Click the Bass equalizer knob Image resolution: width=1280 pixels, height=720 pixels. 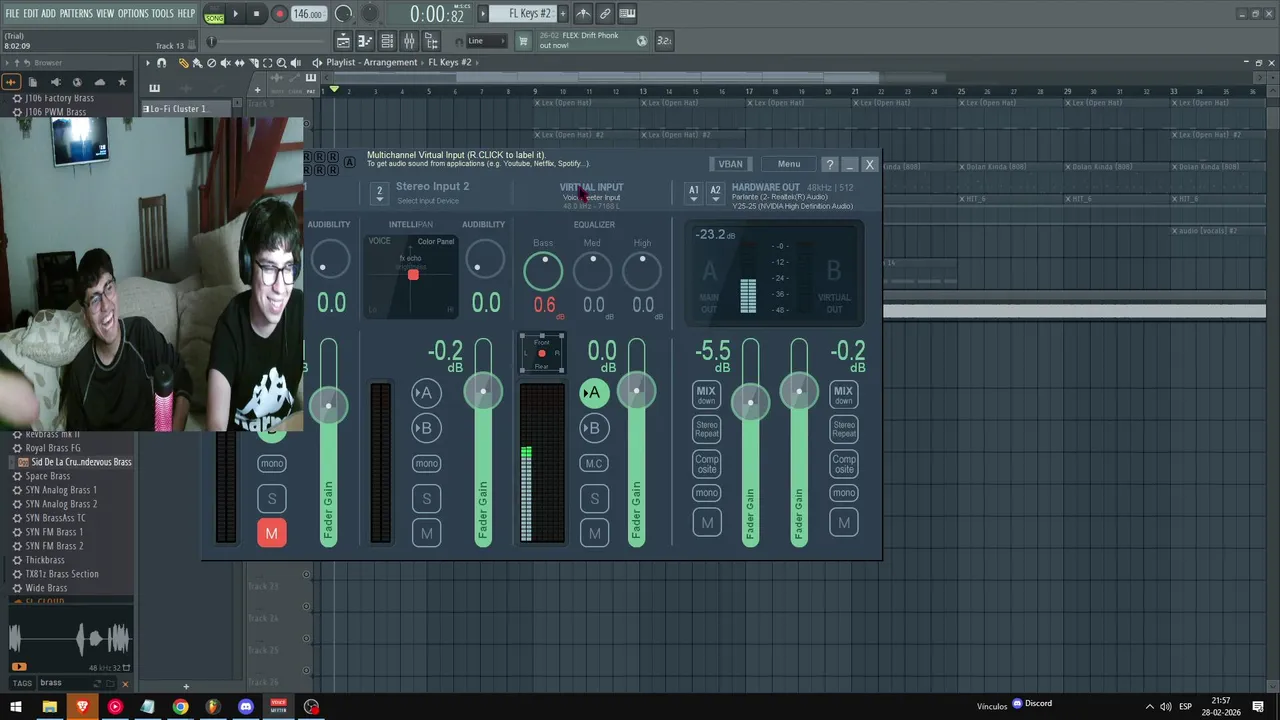pos(543,271)
